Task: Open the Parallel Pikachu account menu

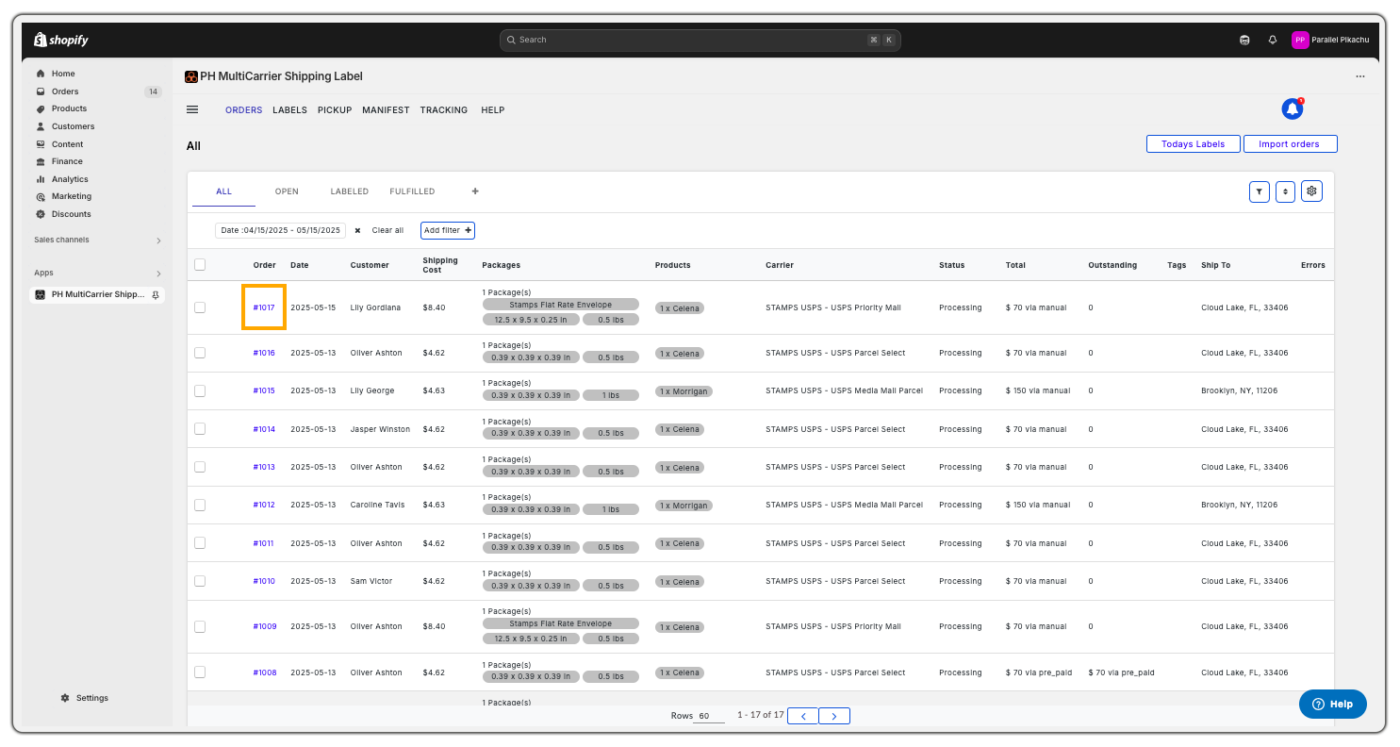Action: (1329, 40)
